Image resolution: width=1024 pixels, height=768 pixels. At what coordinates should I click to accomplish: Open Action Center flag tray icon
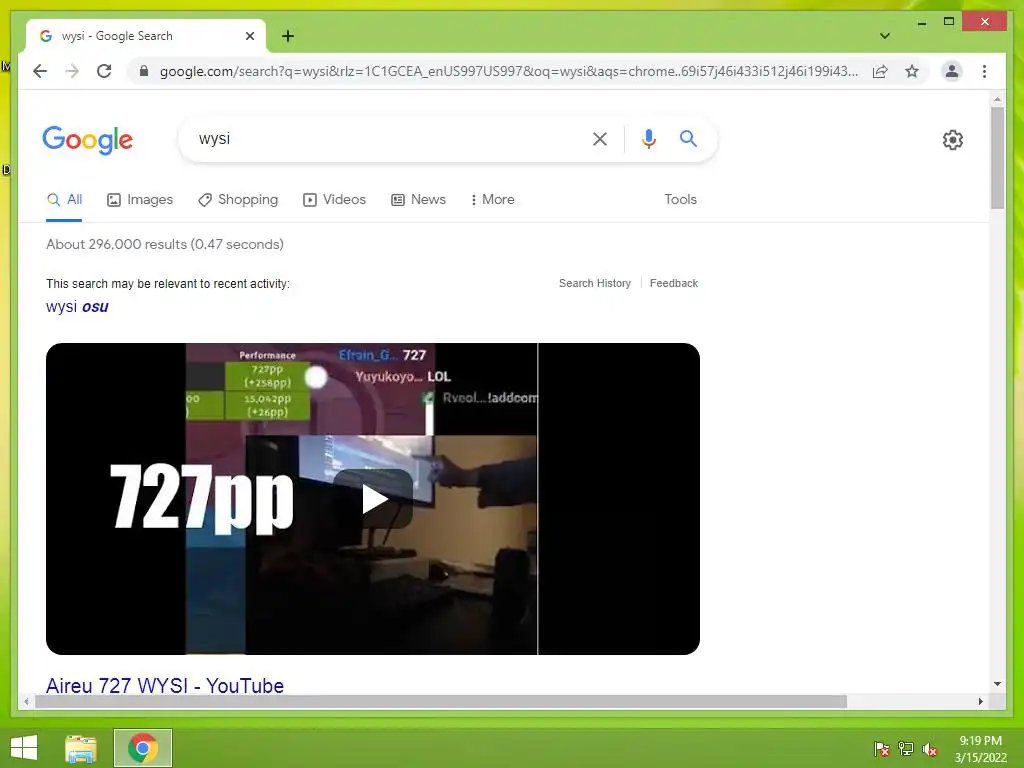click(881, 749)
